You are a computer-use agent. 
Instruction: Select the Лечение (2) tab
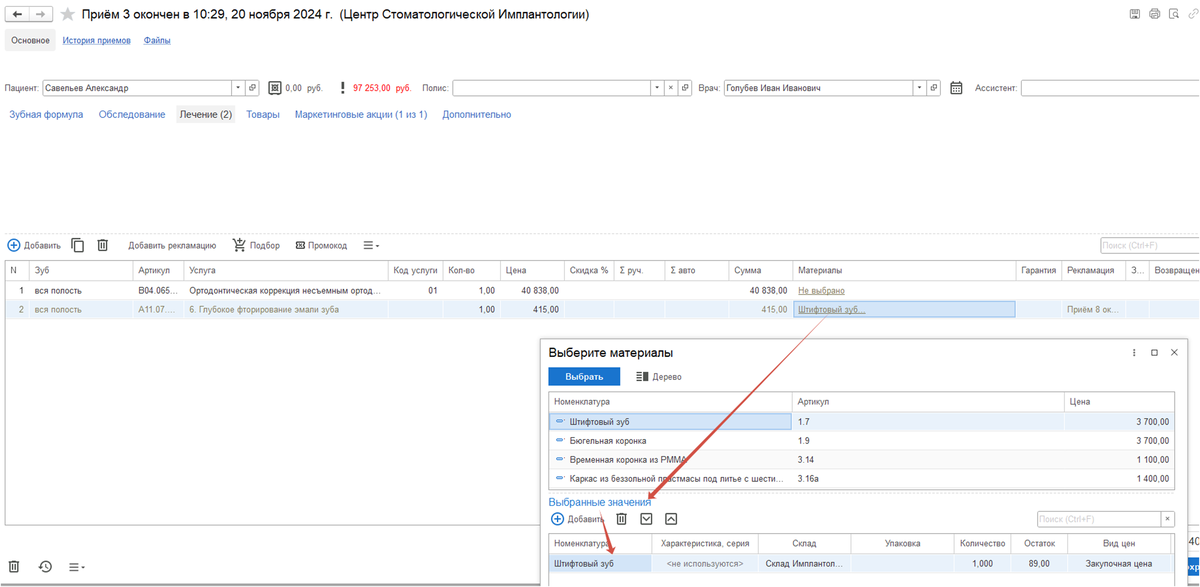tap(206, 115)
